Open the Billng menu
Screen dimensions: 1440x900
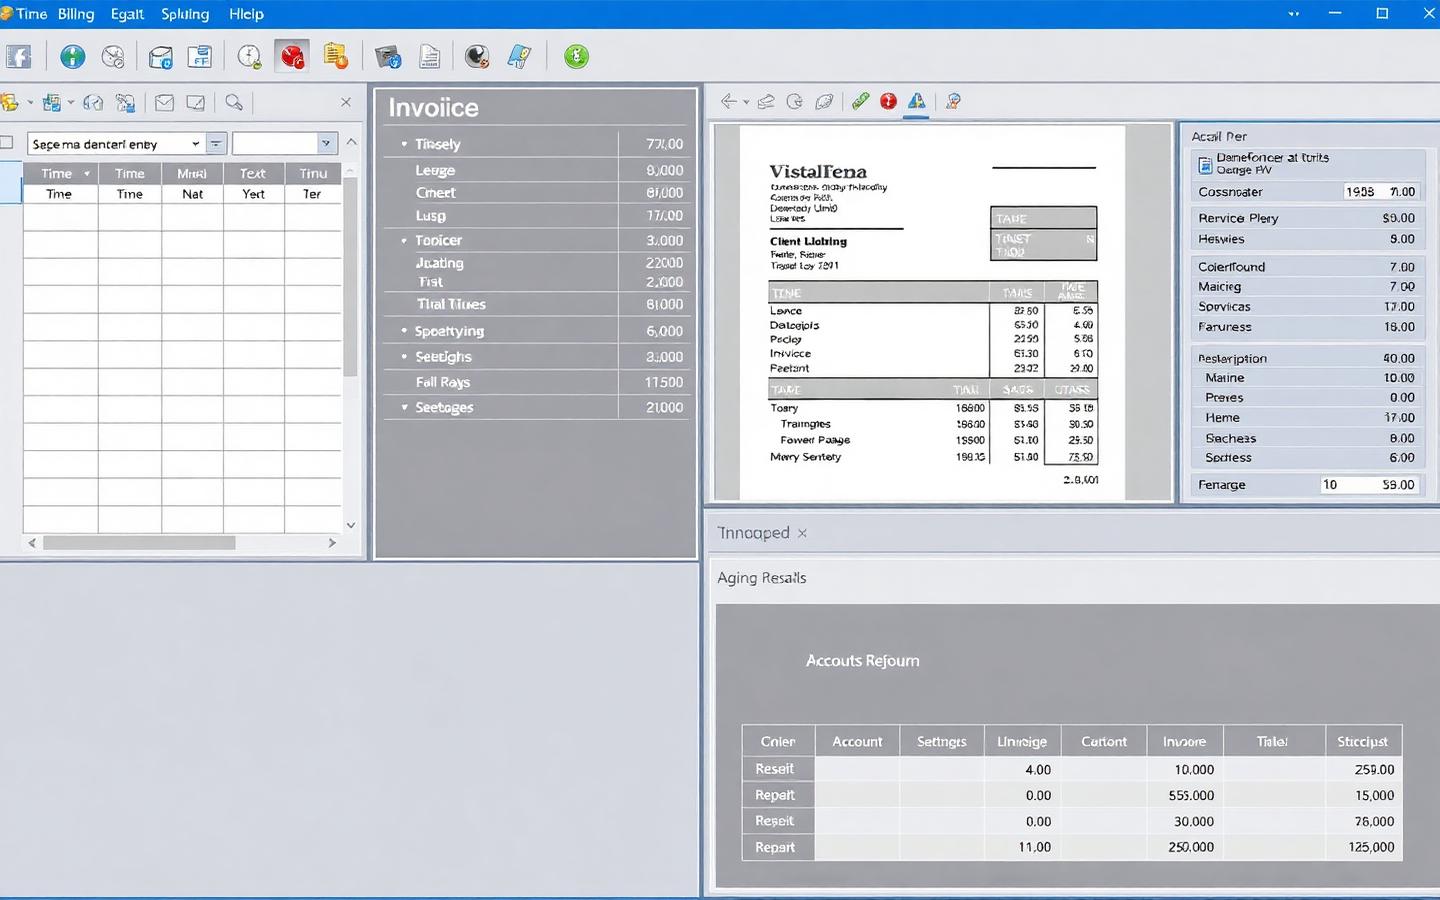coord(76,14)
